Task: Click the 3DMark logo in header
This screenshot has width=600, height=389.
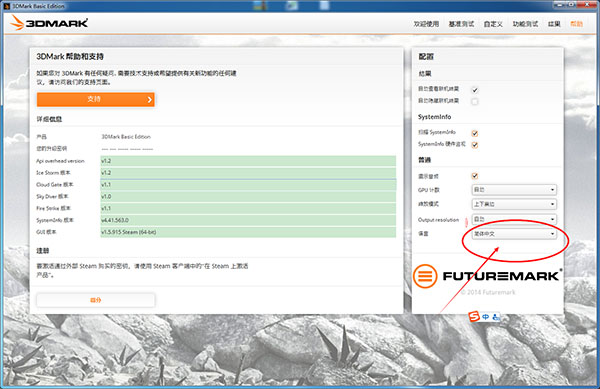Action: (x=49, y=23)
